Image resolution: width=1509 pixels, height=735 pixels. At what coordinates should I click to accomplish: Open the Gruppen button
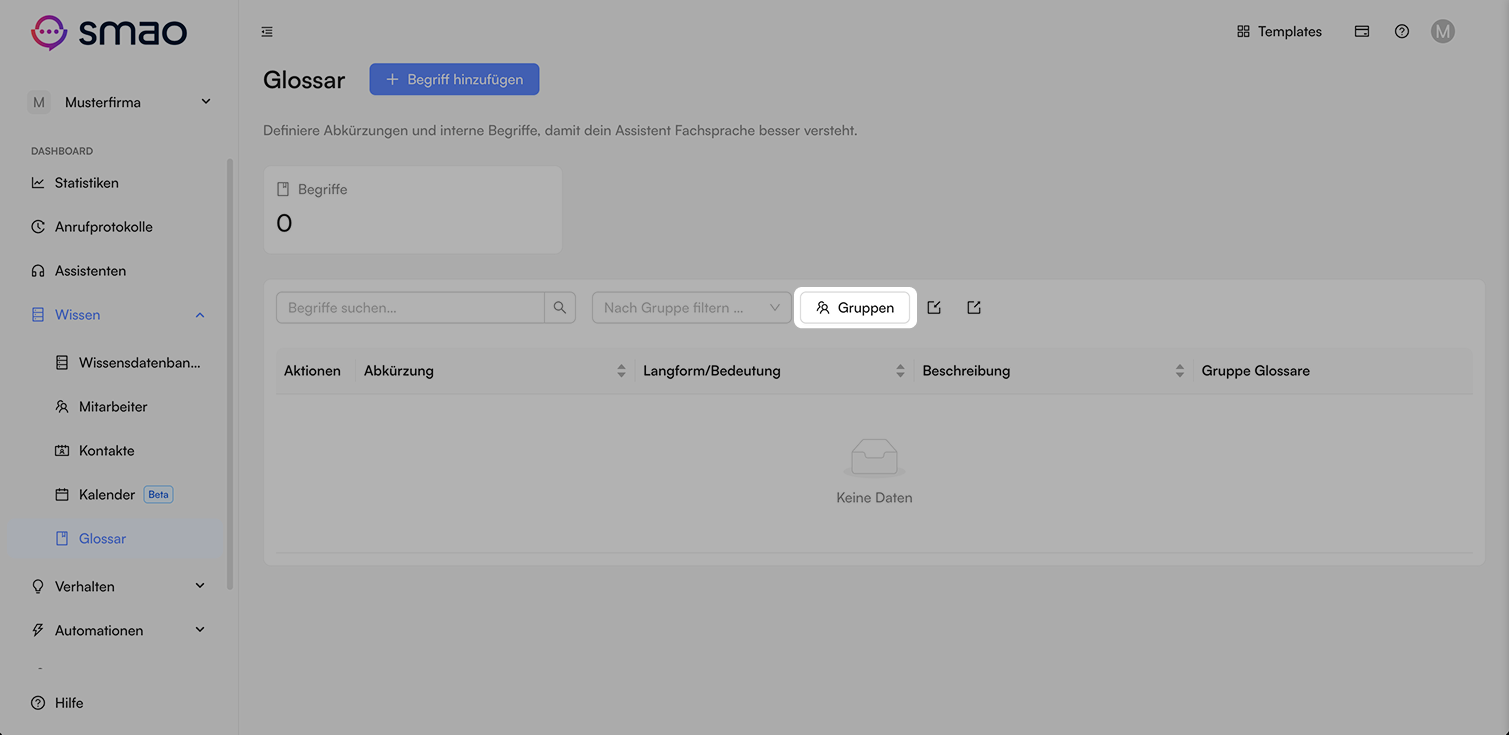[855, 308]
